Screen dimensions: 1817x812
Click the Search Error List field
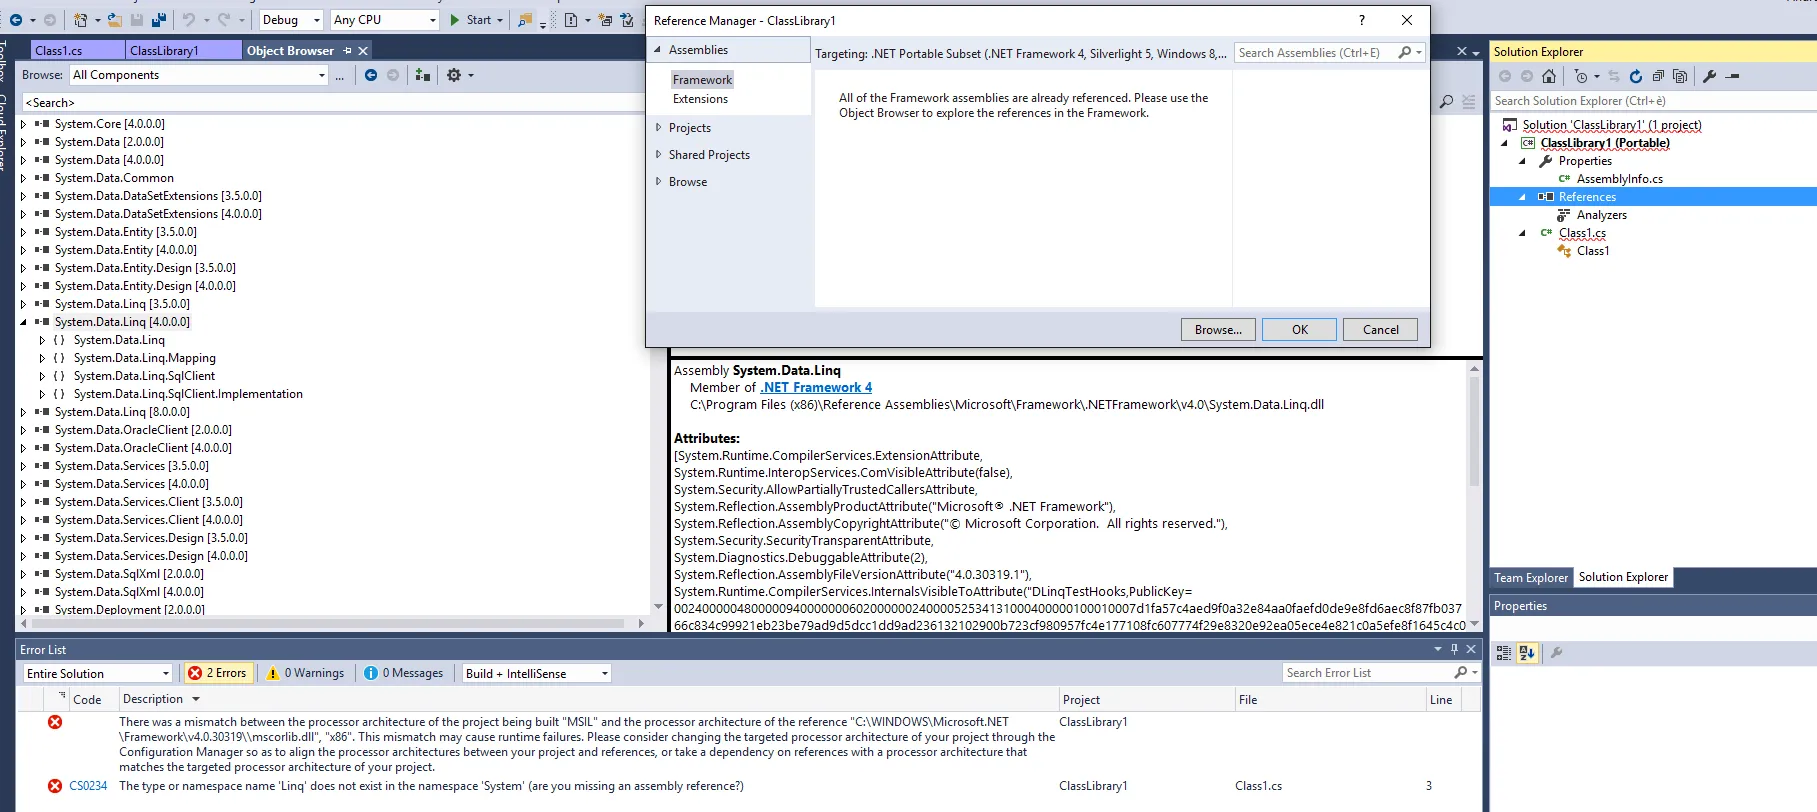coord(1367,673)
